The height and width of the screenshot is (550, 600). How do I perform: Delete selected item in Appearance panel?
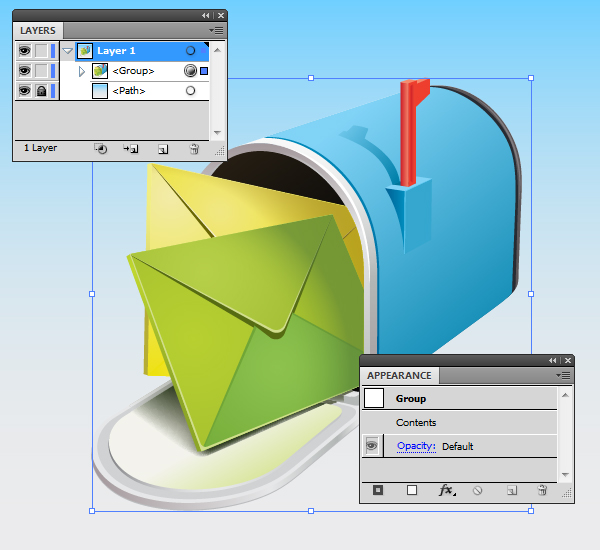[541, 490]
